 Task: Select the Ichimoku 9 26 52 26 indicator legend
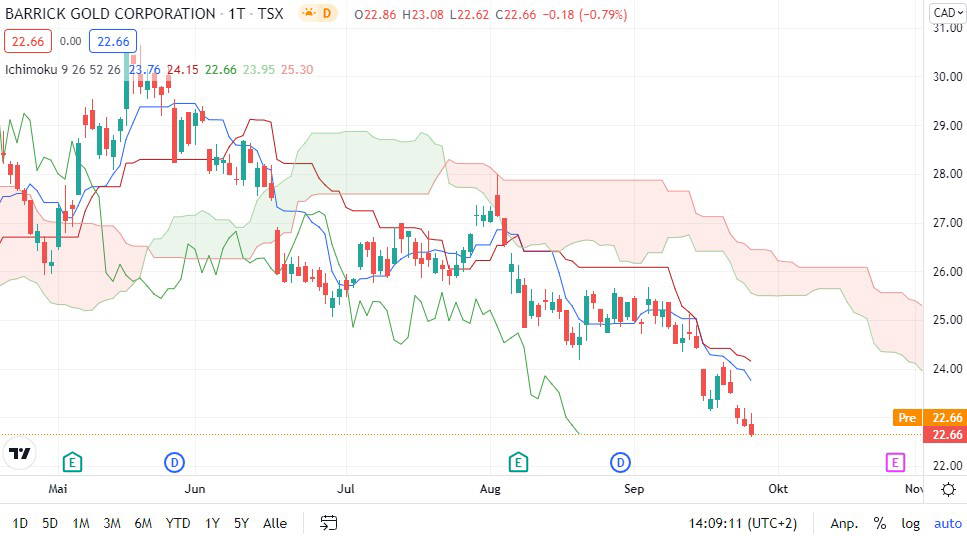(x=63, y=70)
